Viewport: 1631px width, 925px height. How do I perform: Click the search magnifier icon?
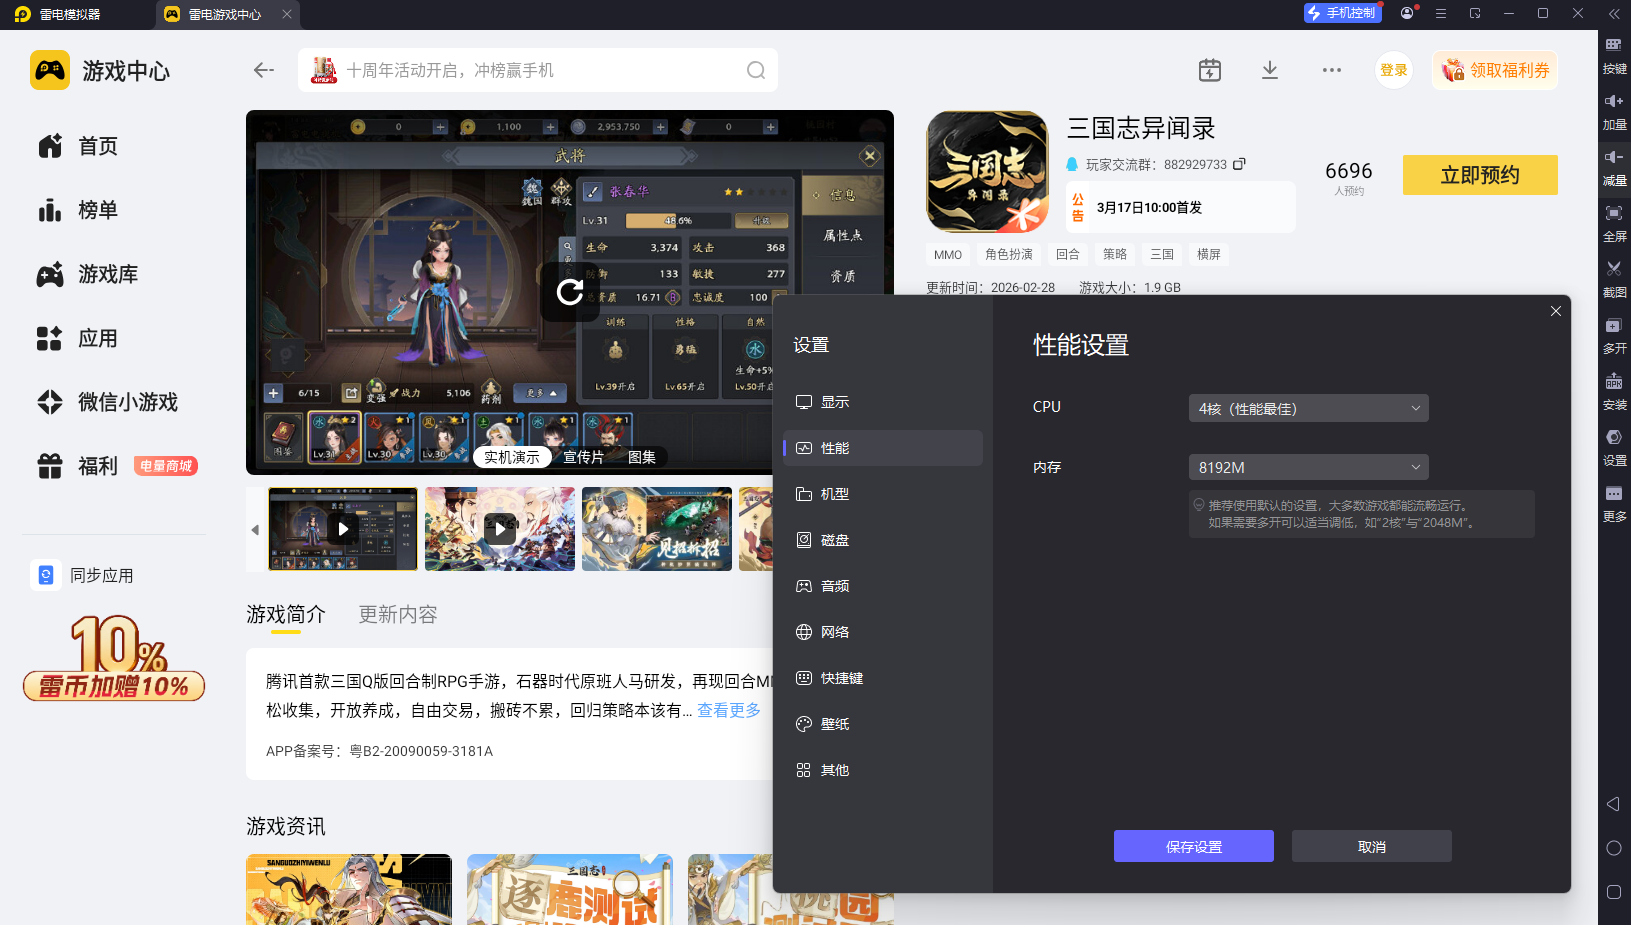click(756, 70)
